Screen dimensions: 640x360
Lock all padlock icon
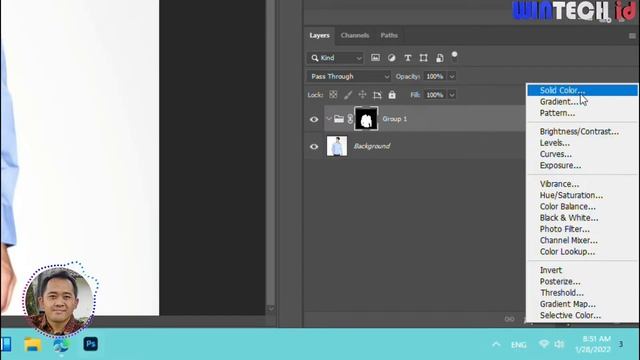click(x=392, y=95)
